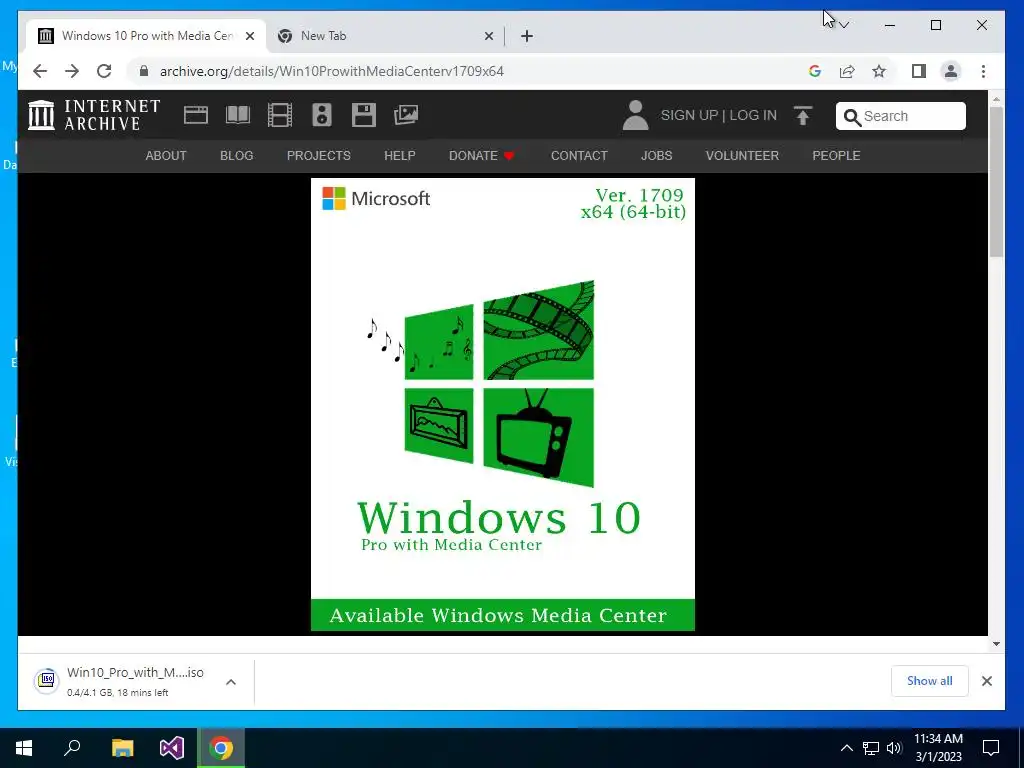Reload the page
Image resolution: width=1024 pixels, height=768 pixels.
104,71
